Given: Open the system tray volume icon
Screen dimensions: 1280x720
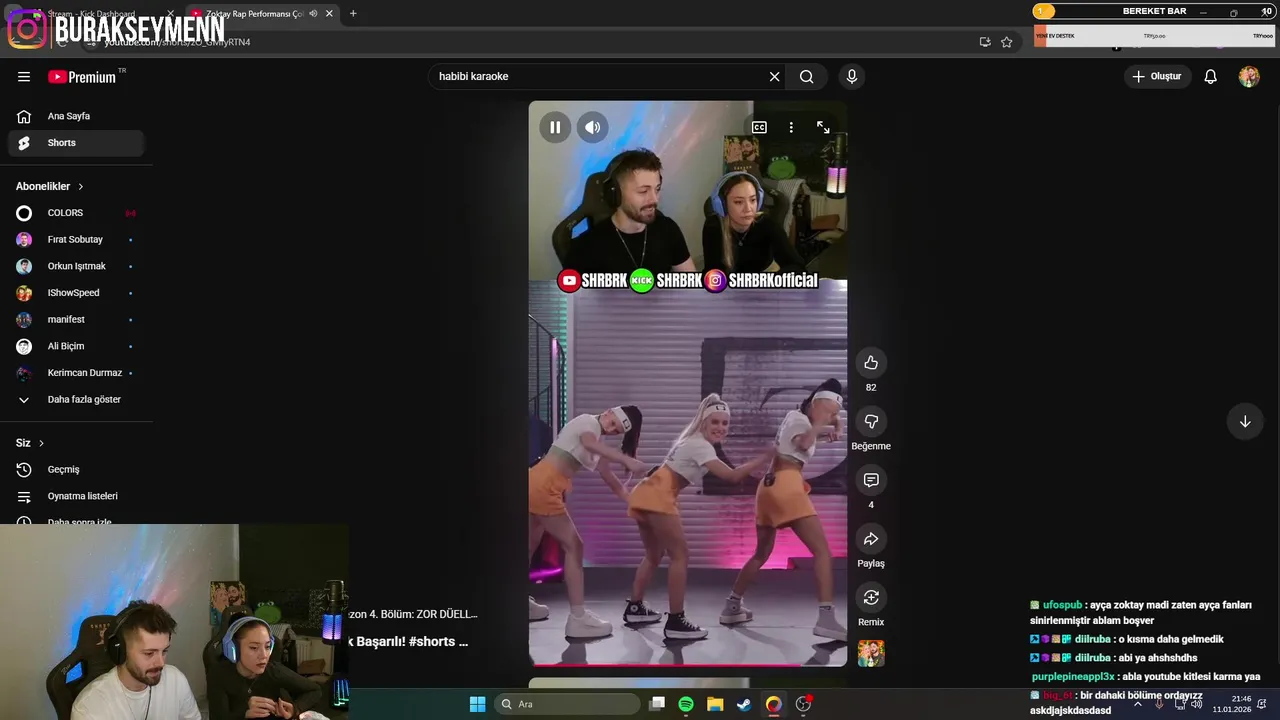Looking at the screenshot, I should [1197, 704].
